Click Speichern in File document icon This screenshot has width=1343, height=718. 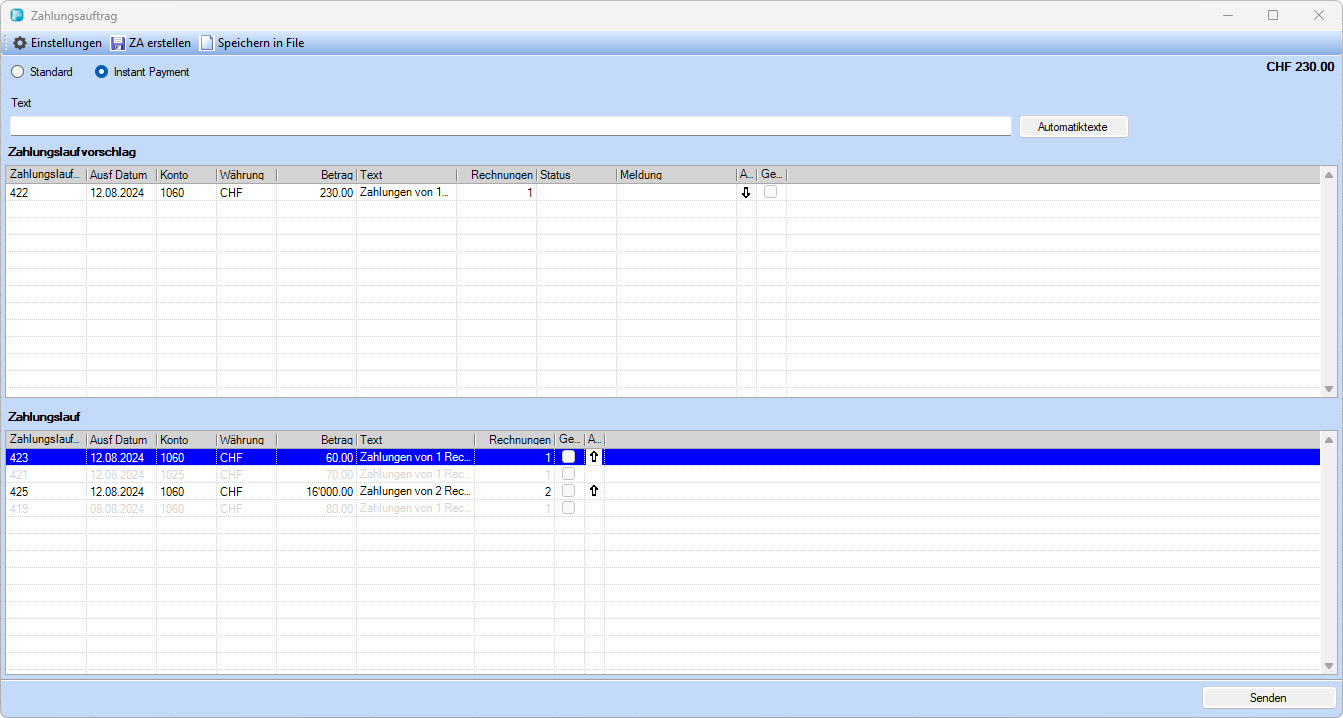pyautogui.click(x=207, y=43)
